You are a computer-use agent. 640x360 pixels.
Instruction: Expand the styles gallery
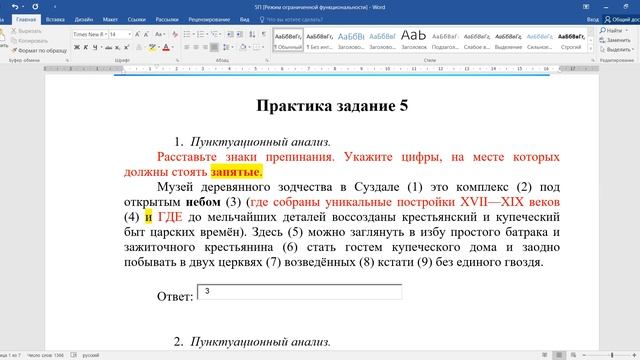point(591,49)
